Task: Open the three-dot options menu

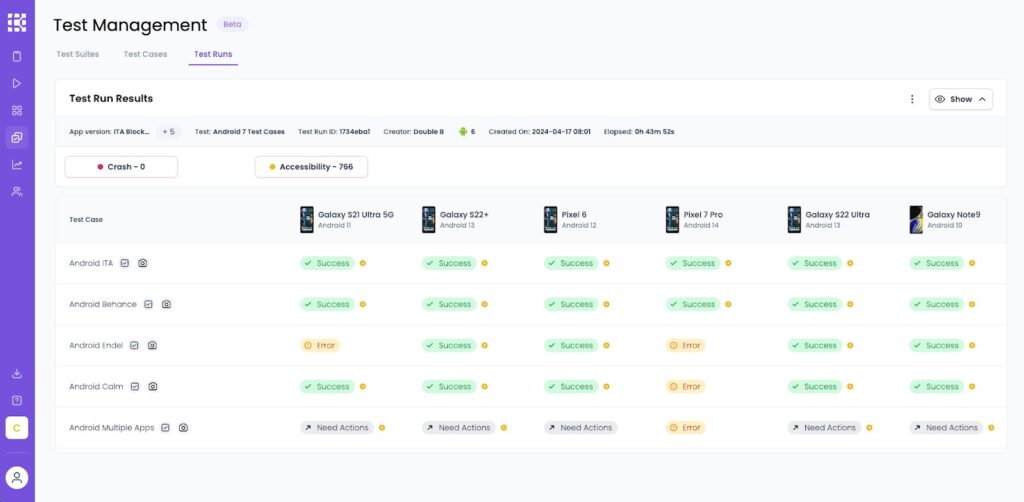Action: 912,99
